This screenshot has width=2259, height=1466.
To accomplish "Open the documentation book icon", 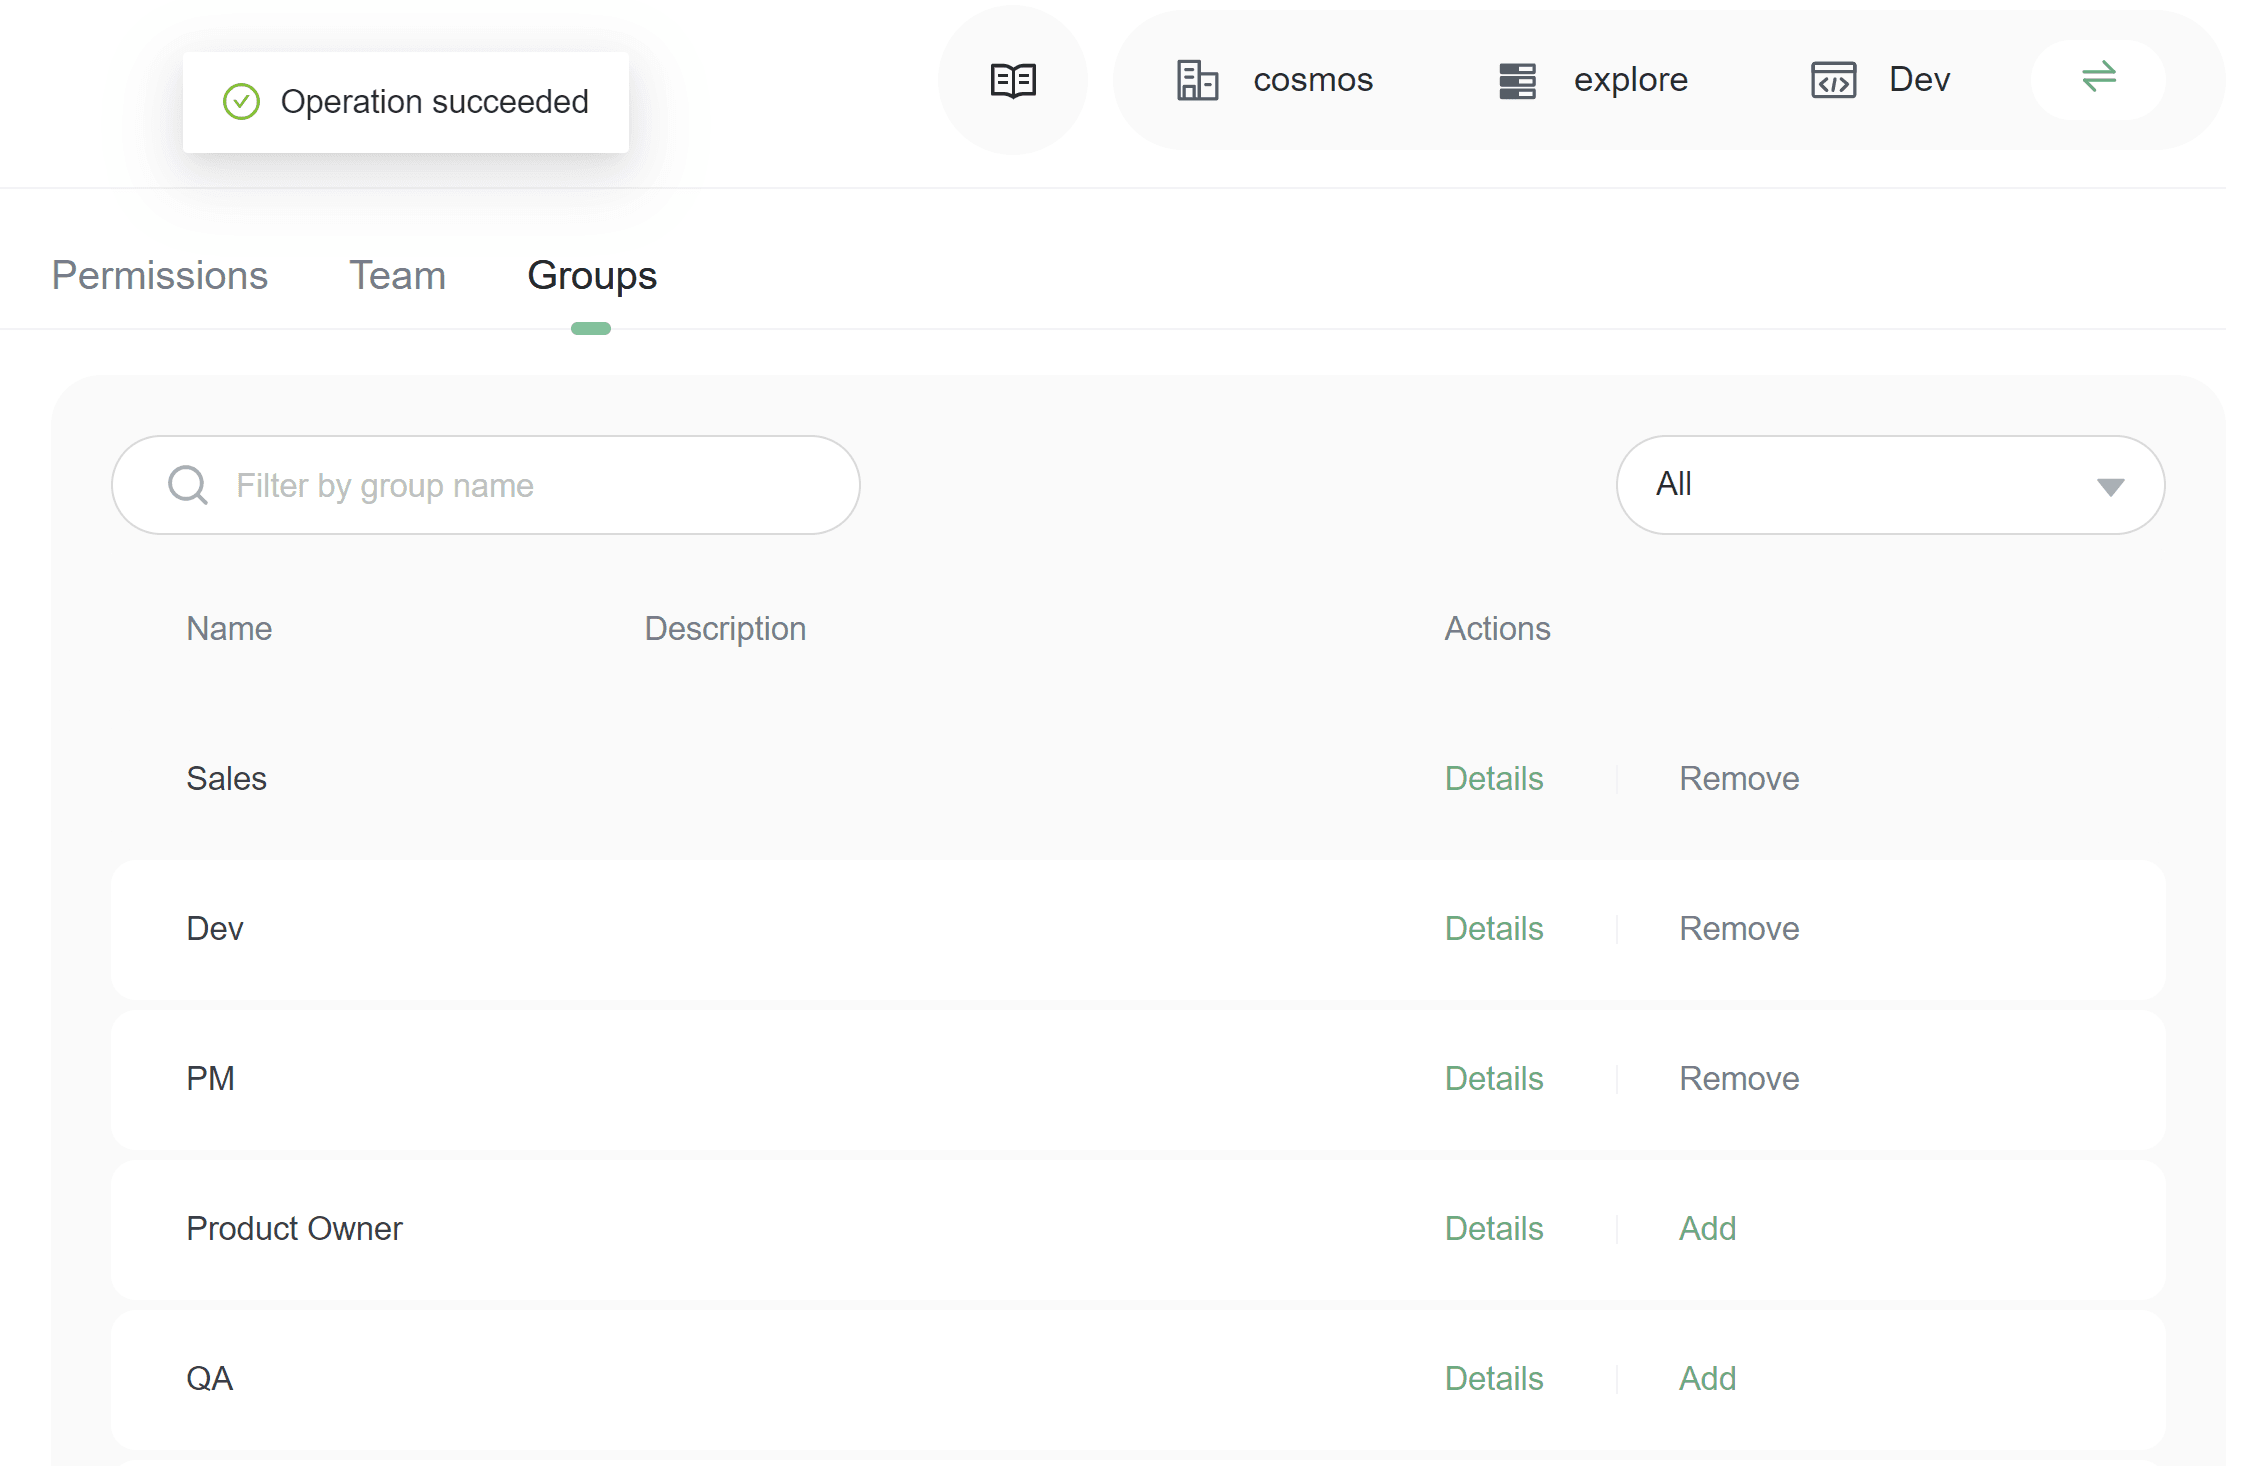I will tap(1012, 80).
